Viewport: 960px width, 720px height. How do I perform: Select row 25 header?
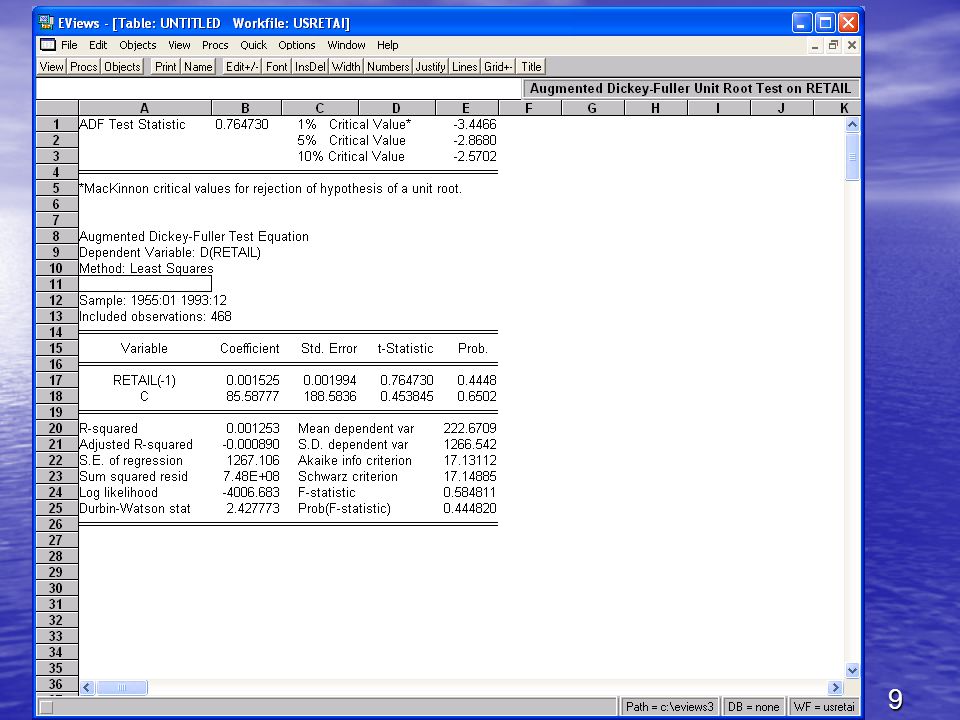tap(56, 508)
